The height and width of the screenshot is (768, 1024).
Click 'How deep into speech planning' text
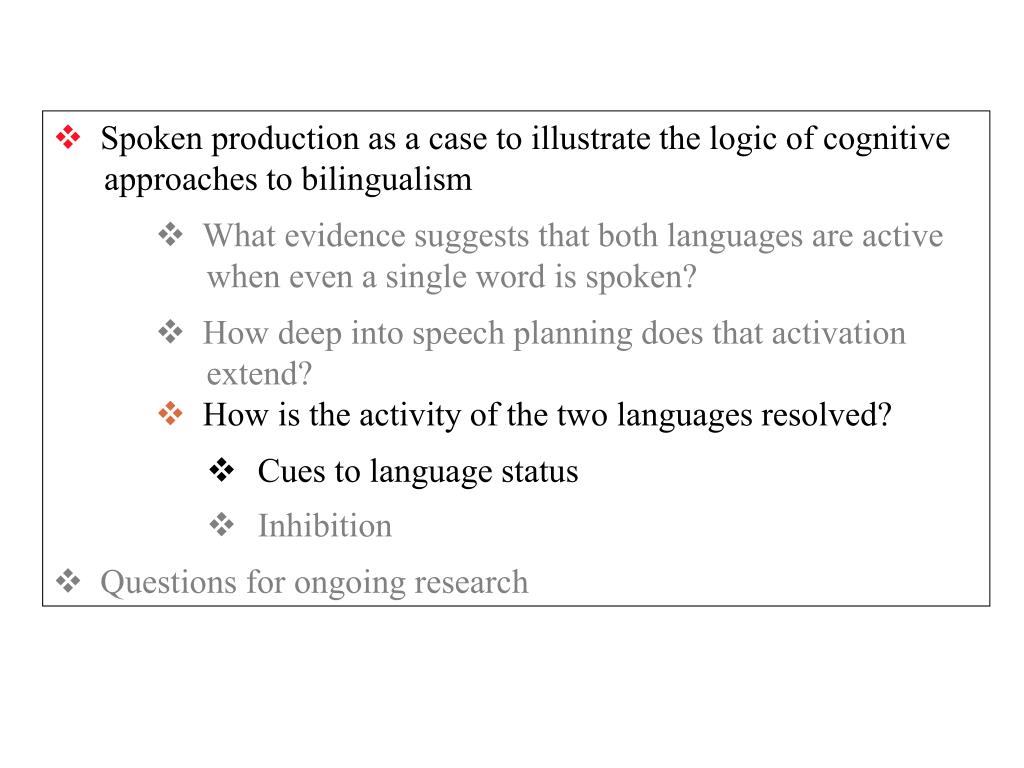pyautogui.click(x=419, y=334)
